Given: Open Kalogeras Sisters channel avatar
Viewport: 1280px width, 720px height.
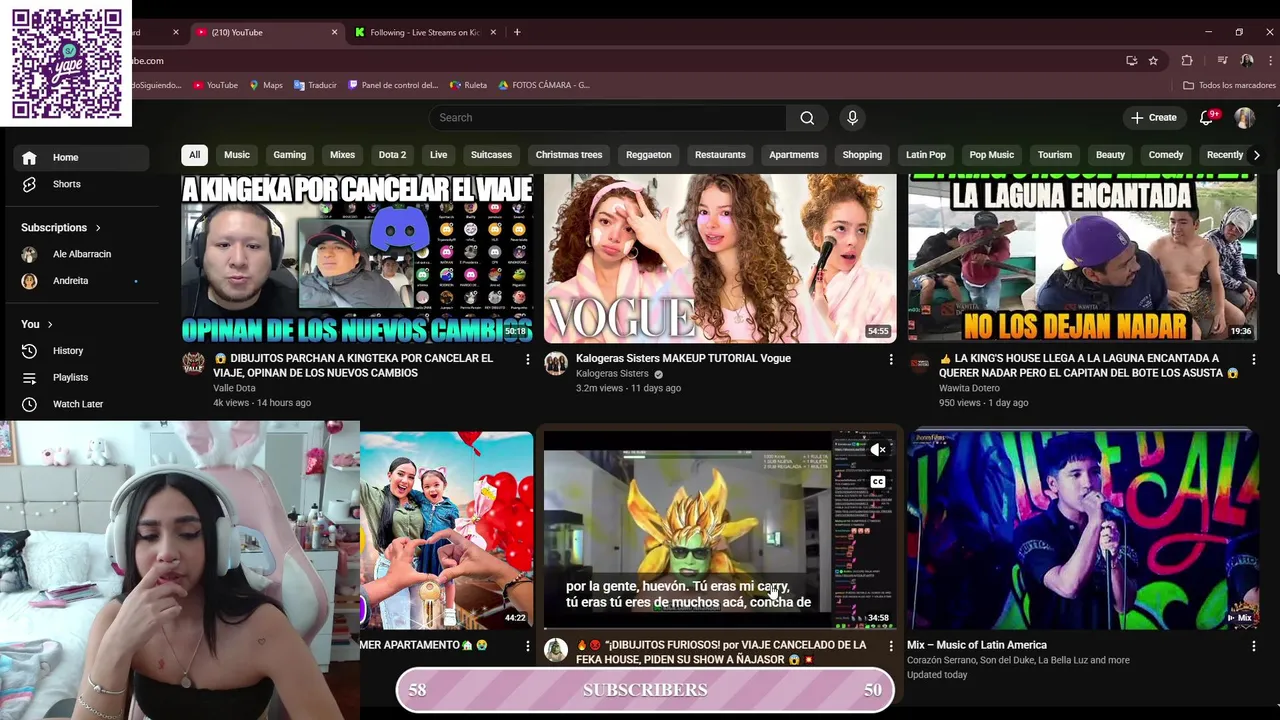Looking at the screenshot, I should point(556,363).
